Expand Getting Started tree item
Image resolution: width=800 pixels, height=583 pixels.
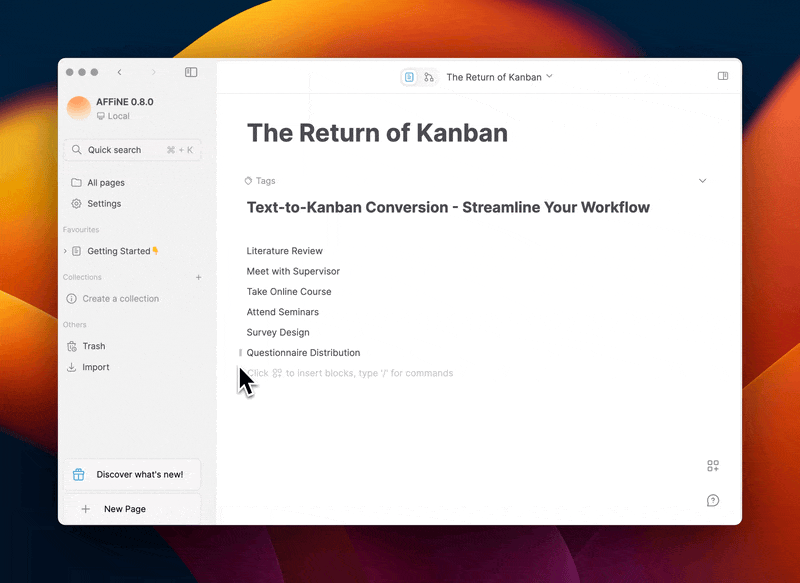(x=65, y=251)
